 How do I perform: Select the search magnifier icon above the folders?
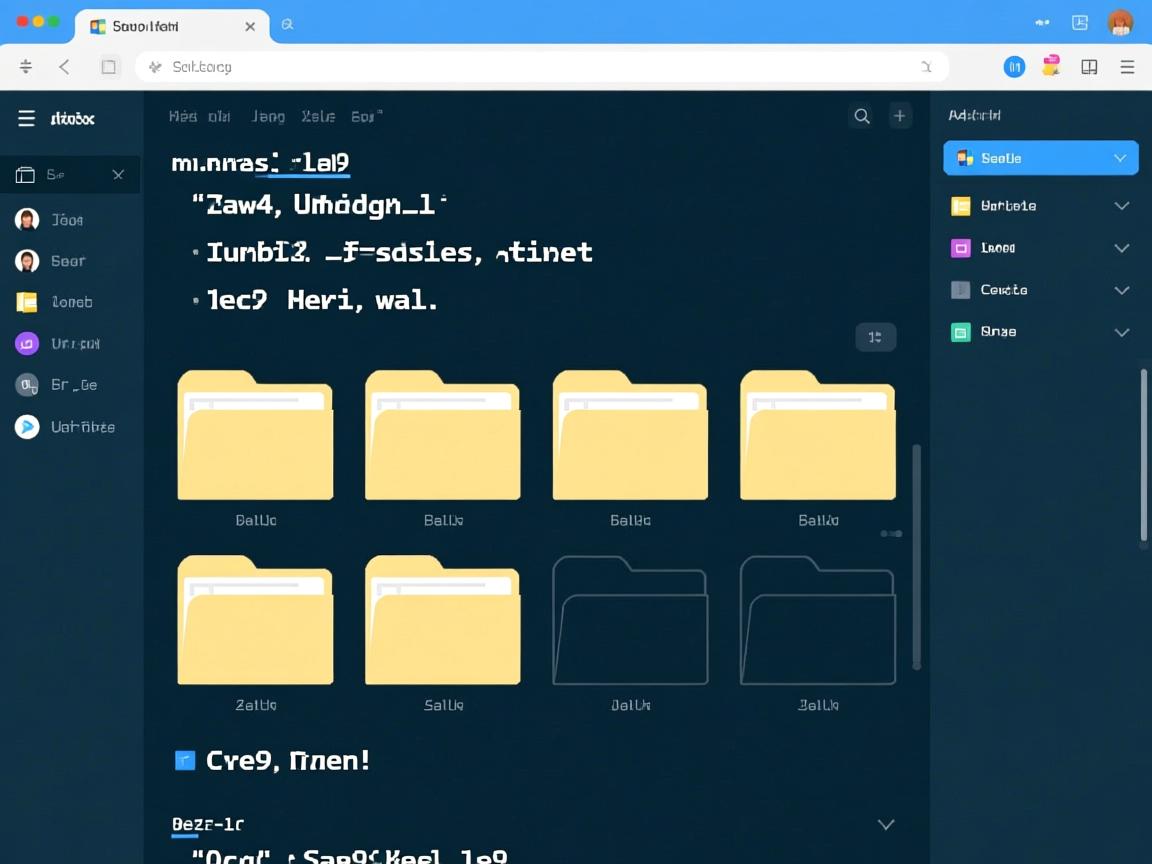[861, 116]
